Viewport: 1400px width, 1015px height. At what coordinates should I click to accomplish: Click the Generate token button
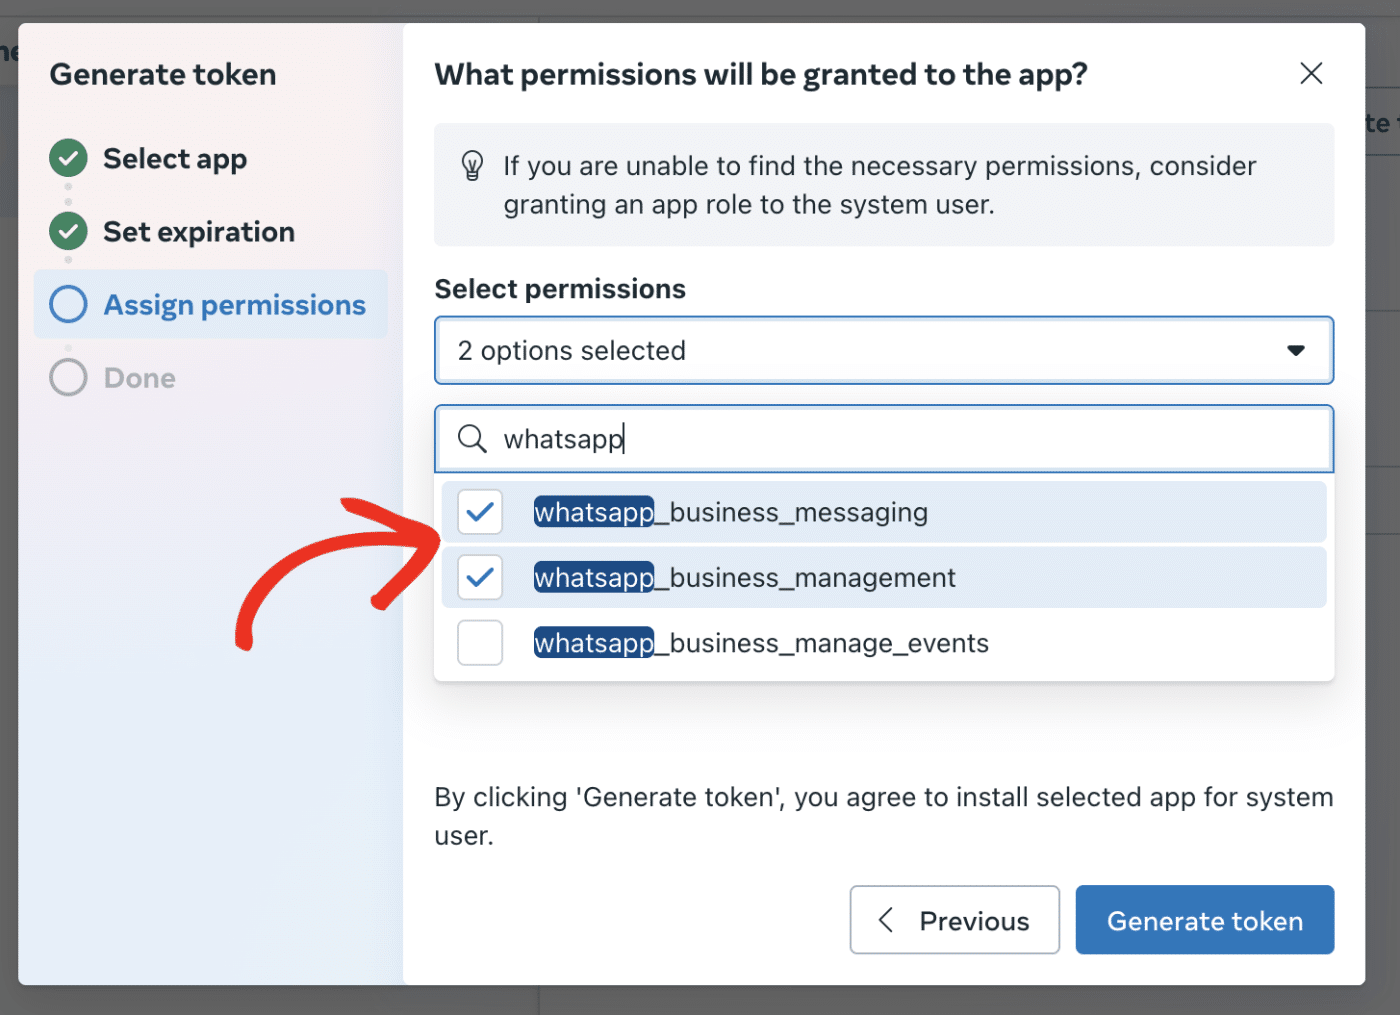1204,920
